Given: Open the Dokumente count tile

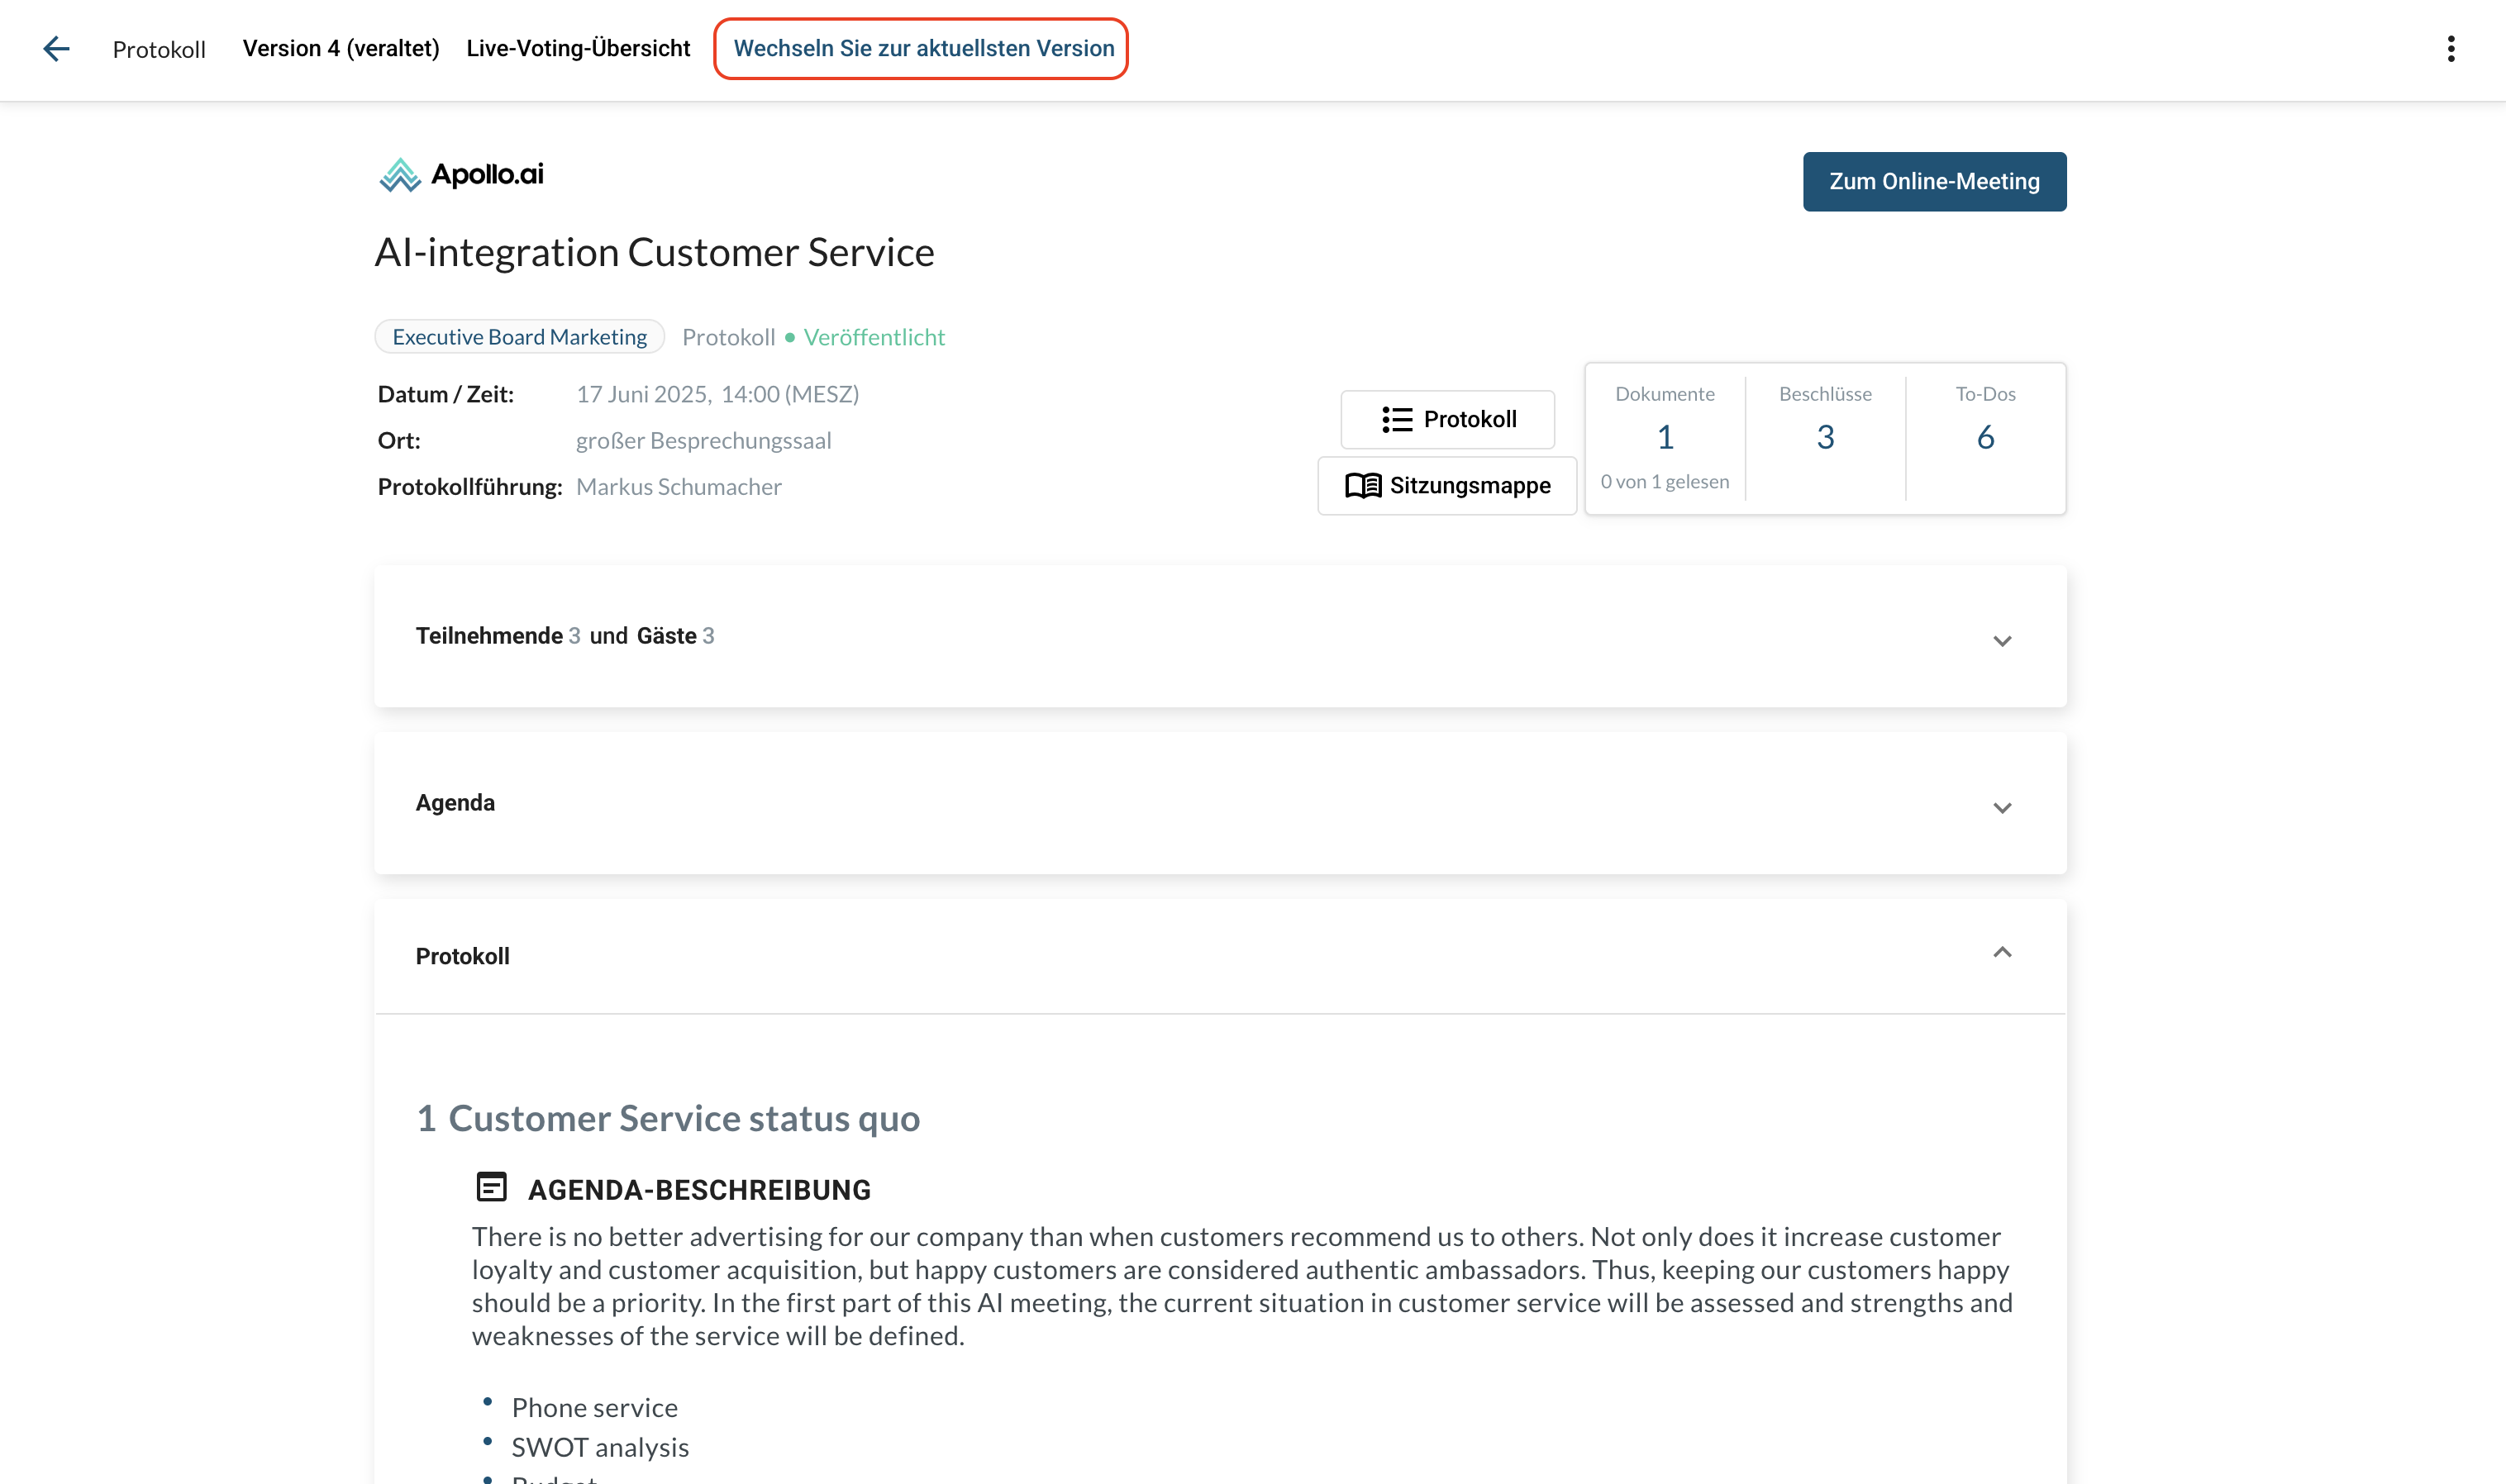Looking at the screenshot, I should coord(1664,437).
